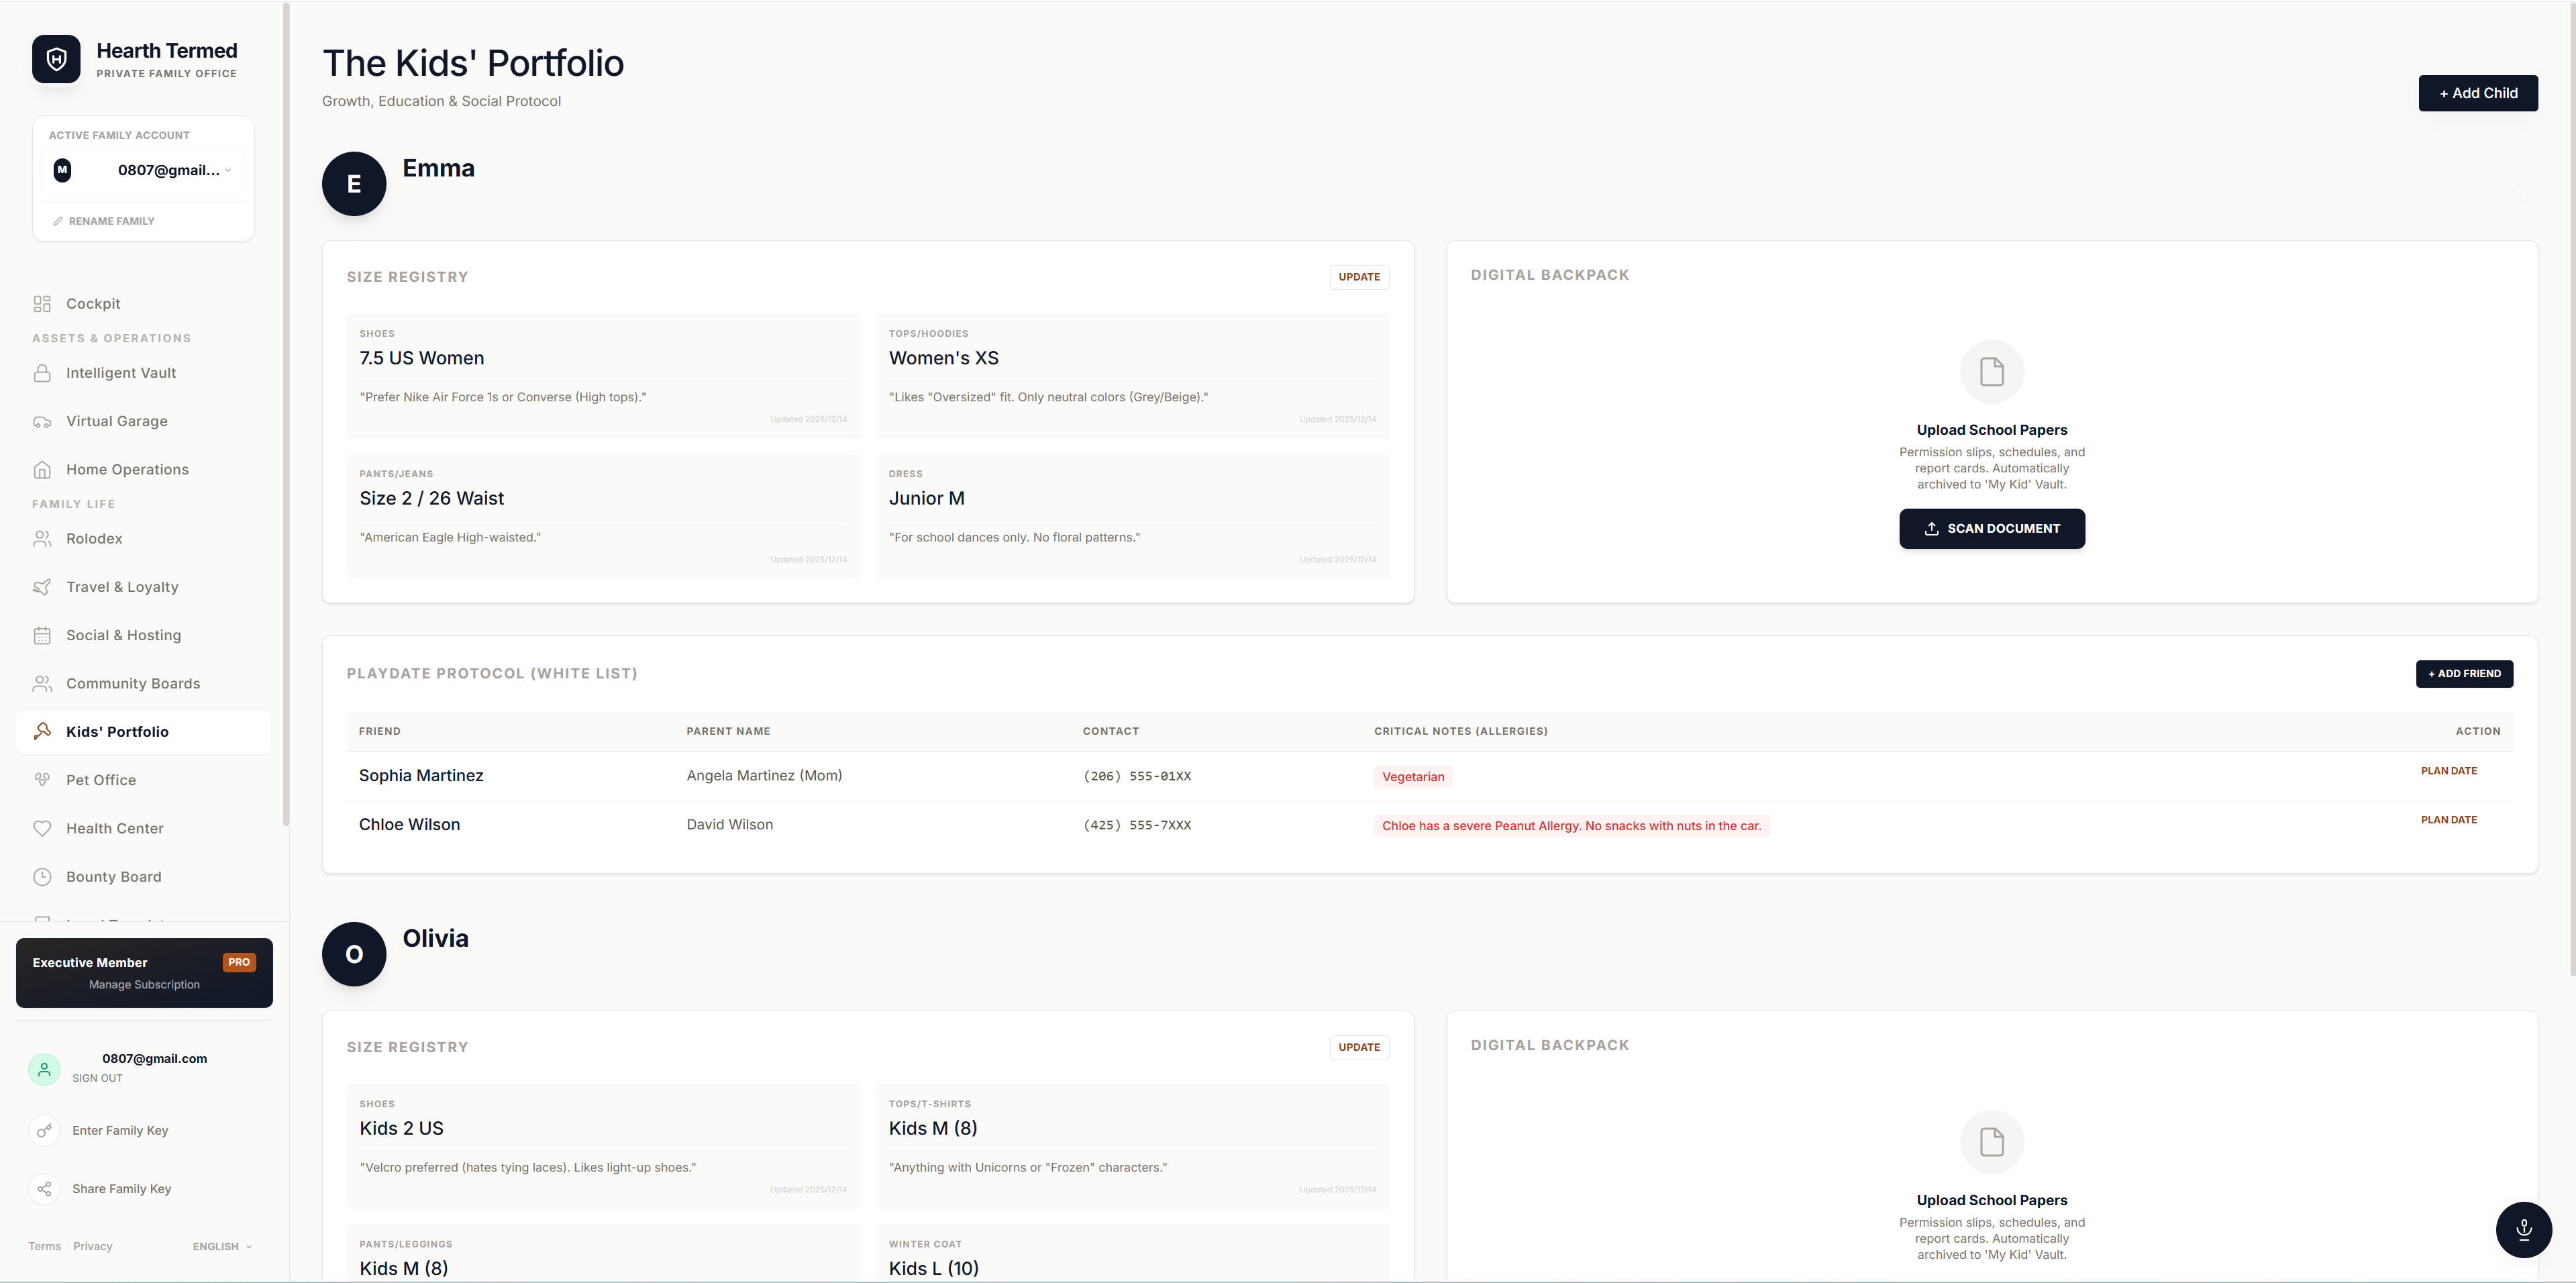Click the Share Family Key icon
Viewport: 2576px width, 1283px height.
pos(44,1189)
